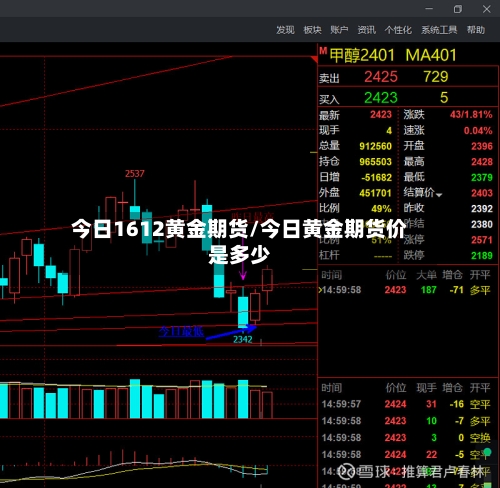
Task: Minimize the trading window
Action: (x=429, y=9)
